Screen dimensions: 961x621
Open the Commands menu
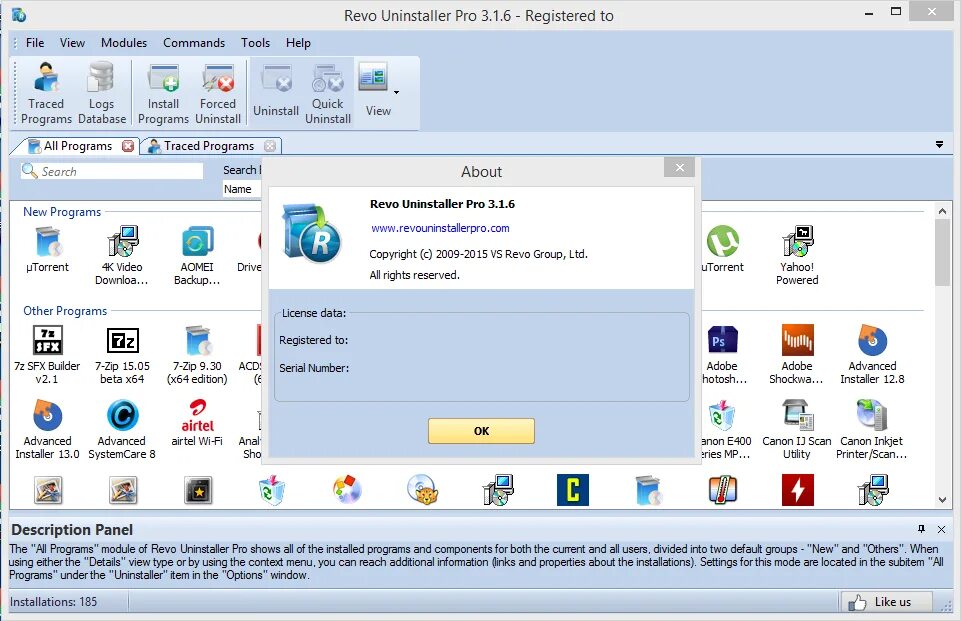click(x=194, y=43)
